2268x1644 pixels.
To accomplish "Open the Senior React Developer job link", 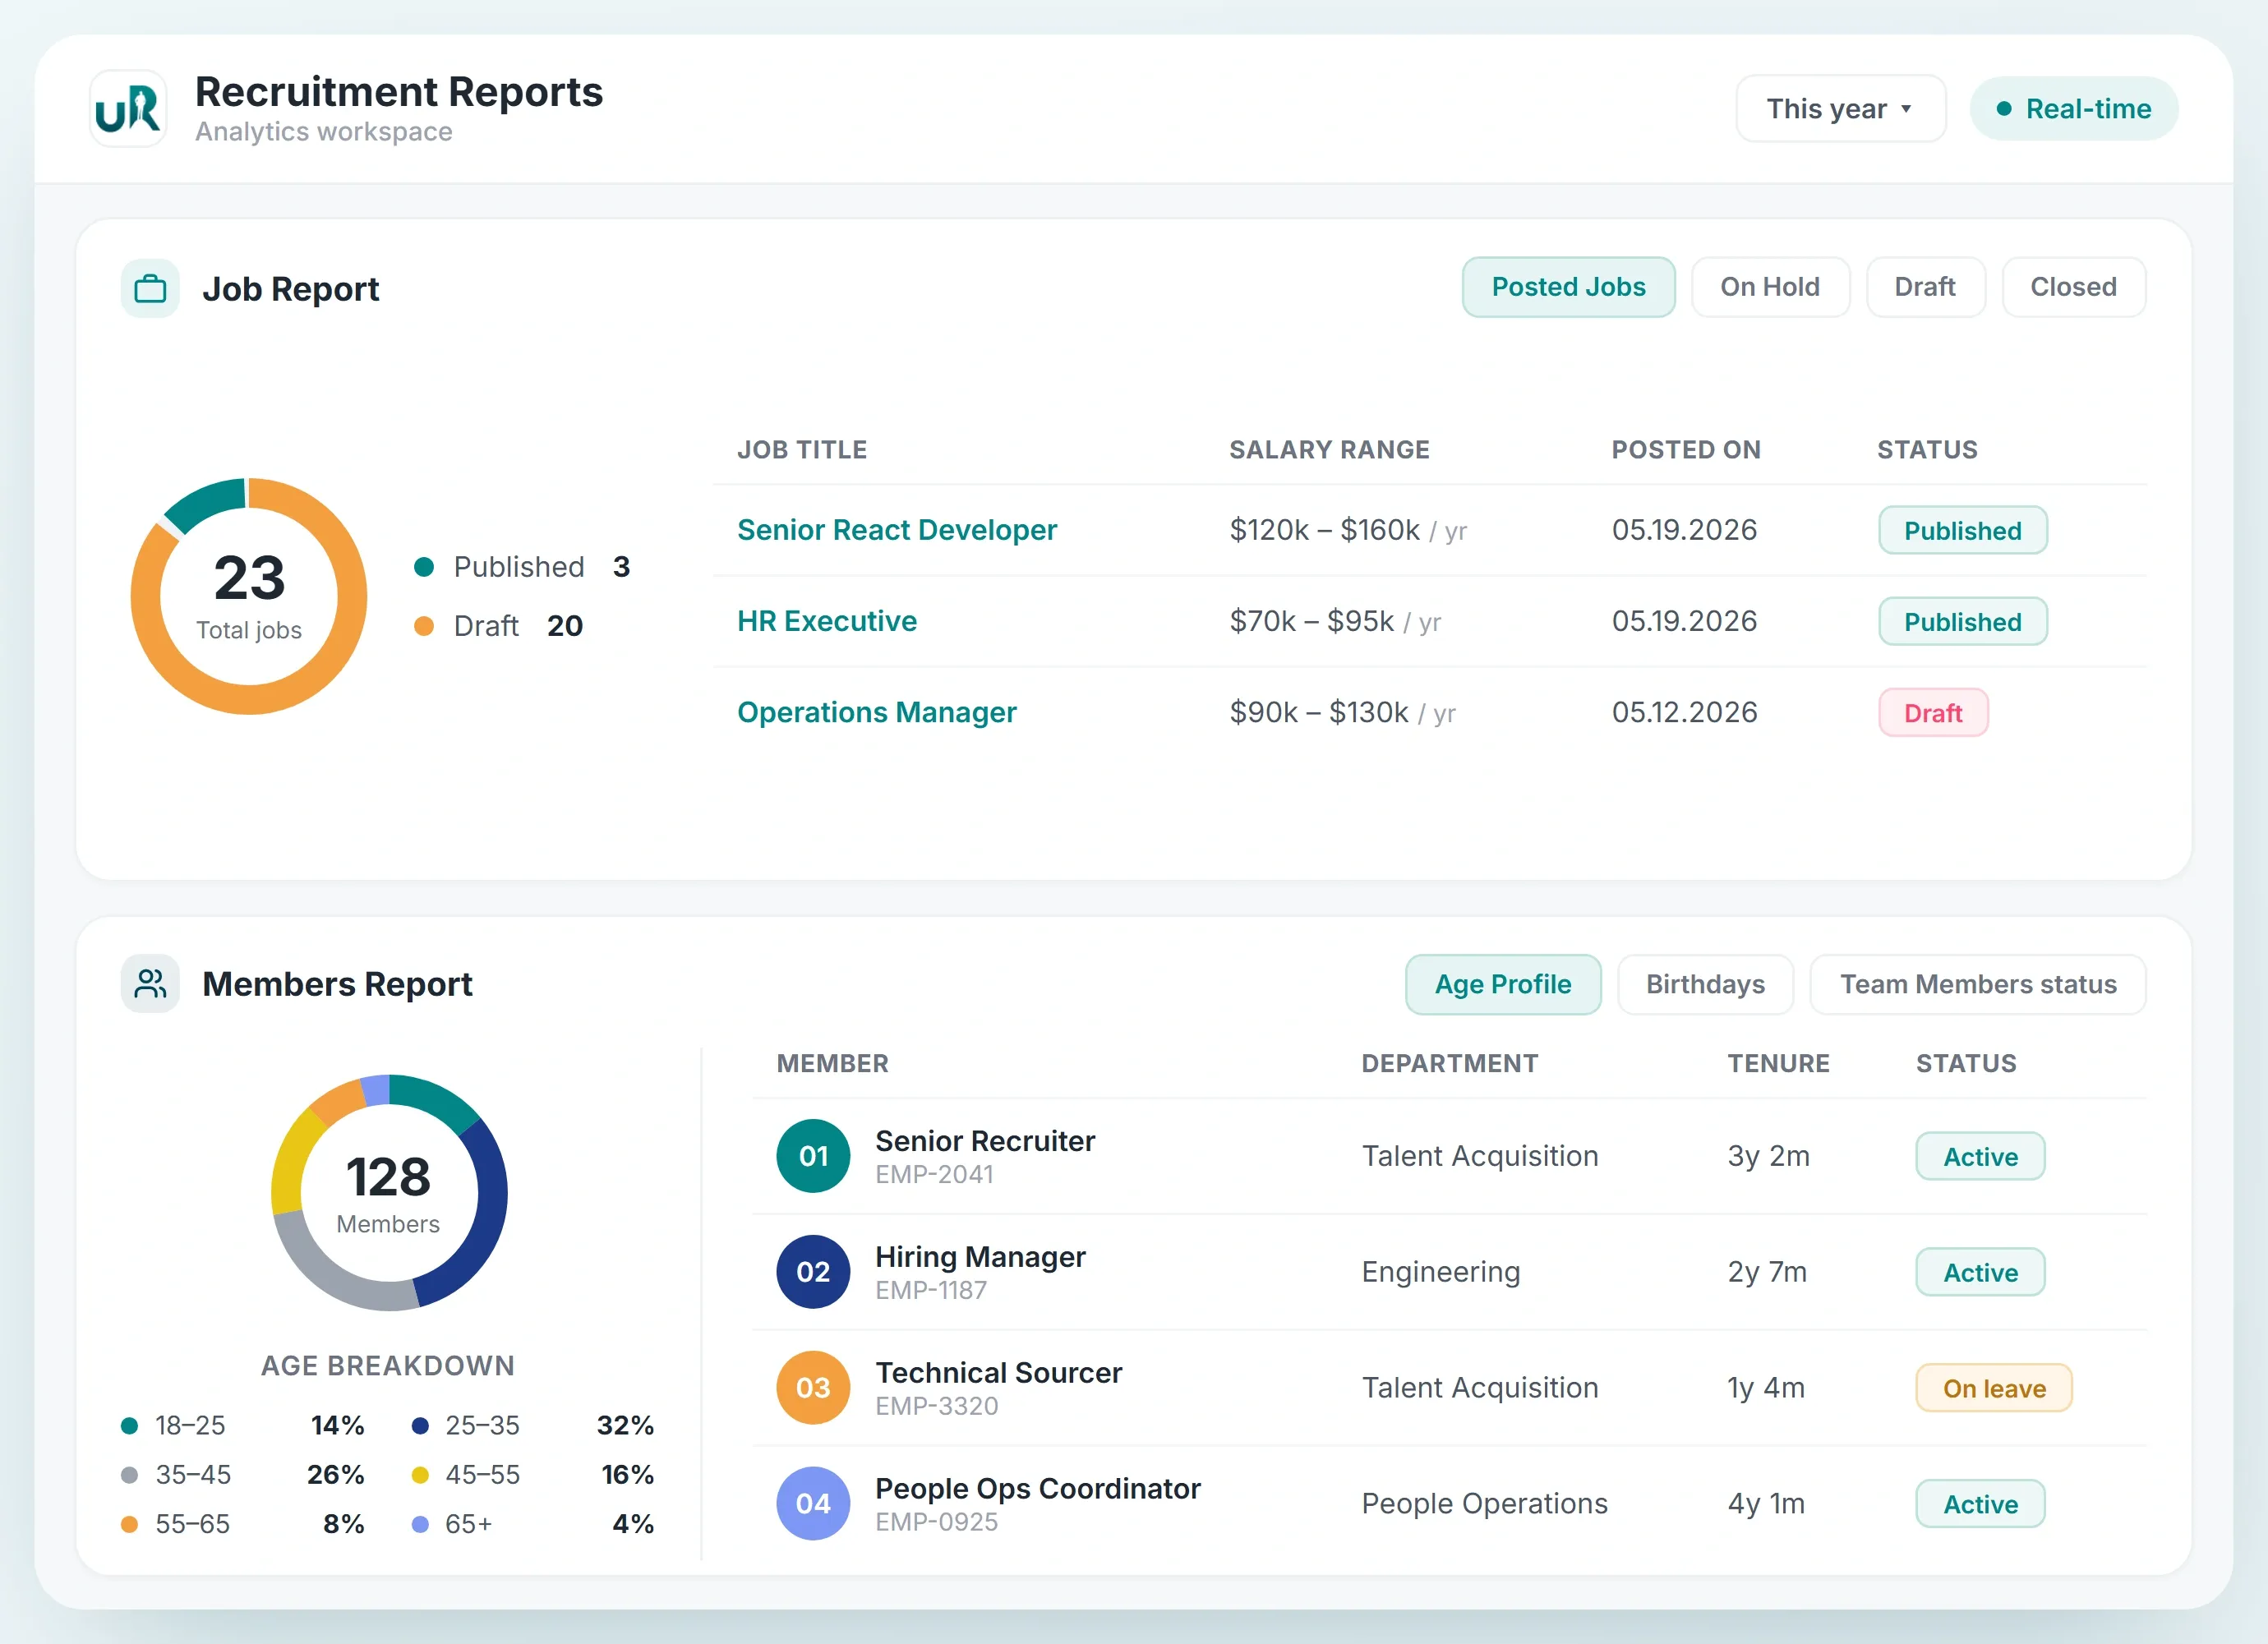I will (x=897, y=530).
